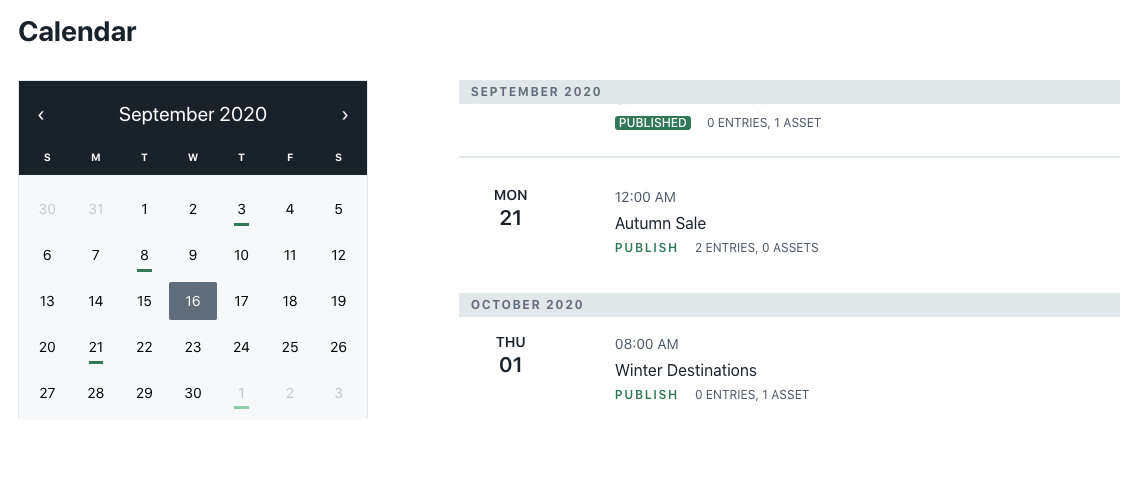Click October 1 at the calendar's end
Viewport: 1130px width, 484px height.
tap(241, 393)
